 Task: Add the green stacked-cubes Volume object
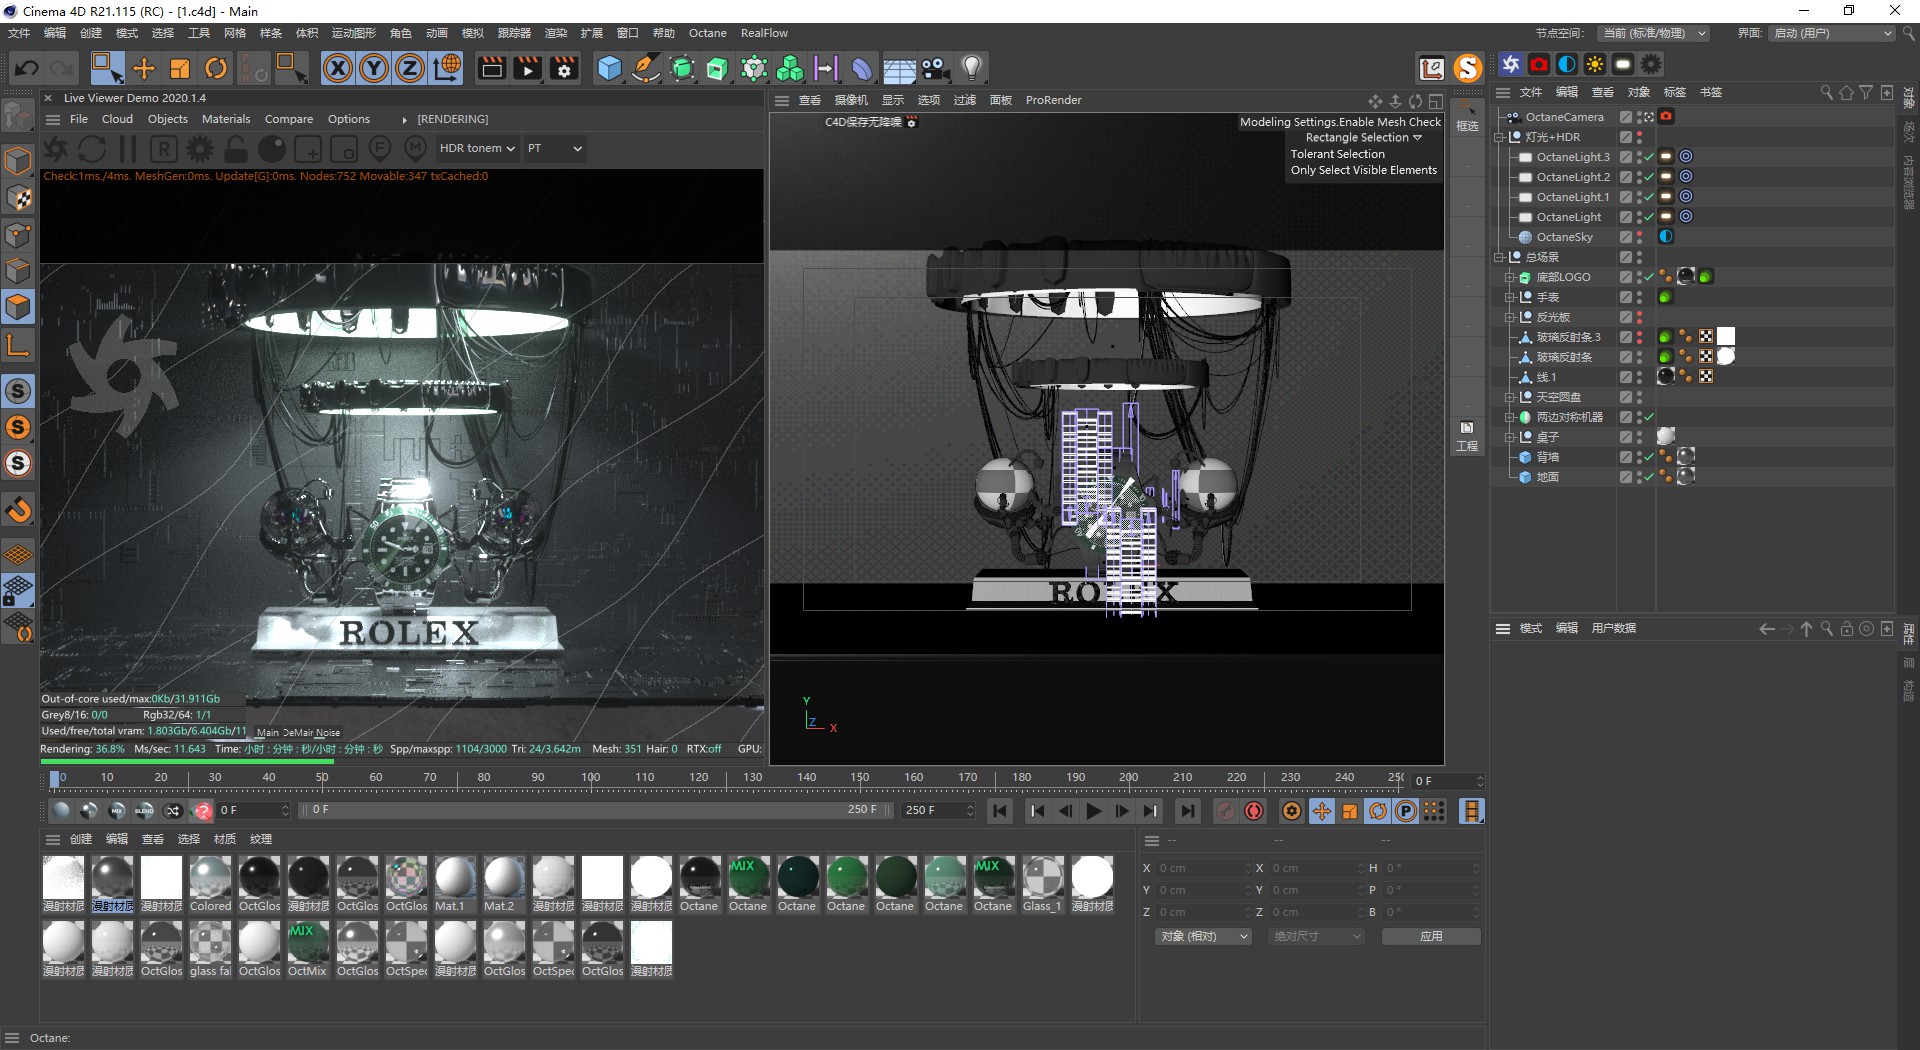(790, 68)
